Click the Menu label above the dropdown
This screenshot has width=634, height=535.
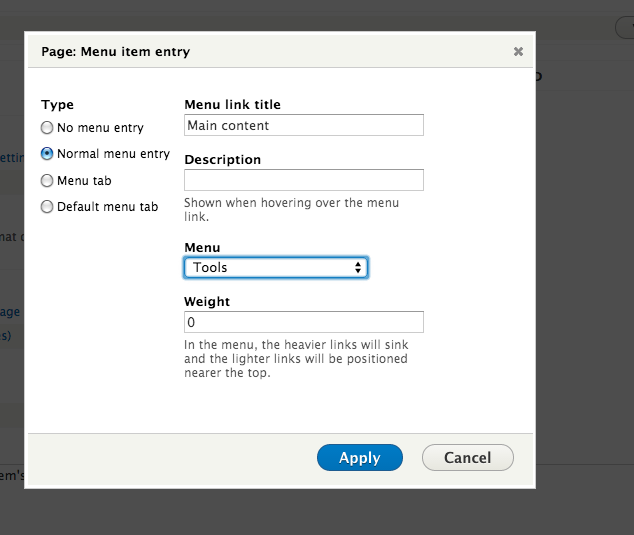pyautogui.click(x=203, y=248)
